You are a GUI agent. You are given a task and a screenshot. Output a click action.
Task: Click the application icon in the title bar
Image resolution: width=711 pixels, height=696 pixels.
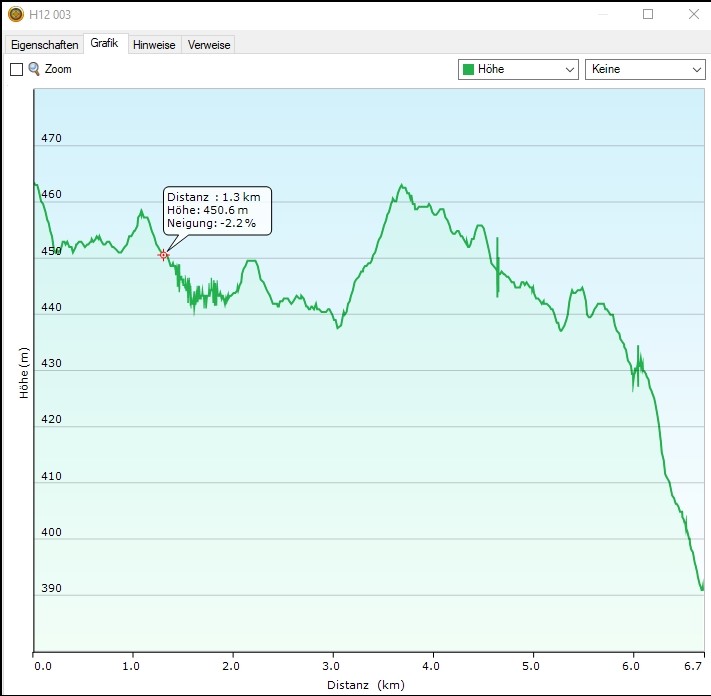pyautogui.click(x=14, y=14)
